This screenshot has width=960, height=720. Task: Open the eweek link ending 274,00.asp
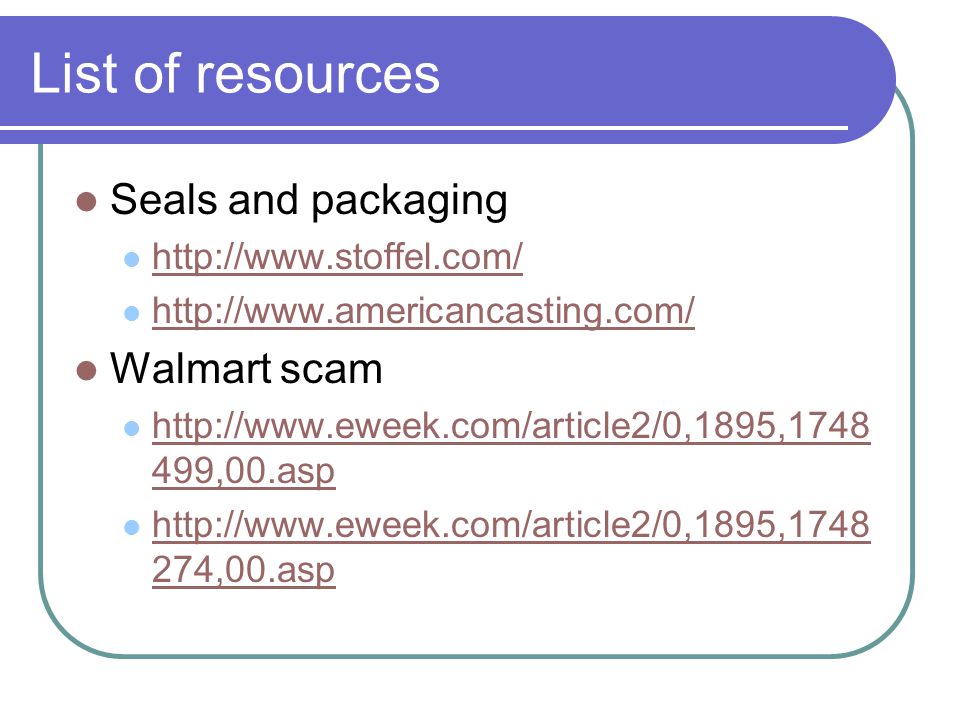point(511,547)
